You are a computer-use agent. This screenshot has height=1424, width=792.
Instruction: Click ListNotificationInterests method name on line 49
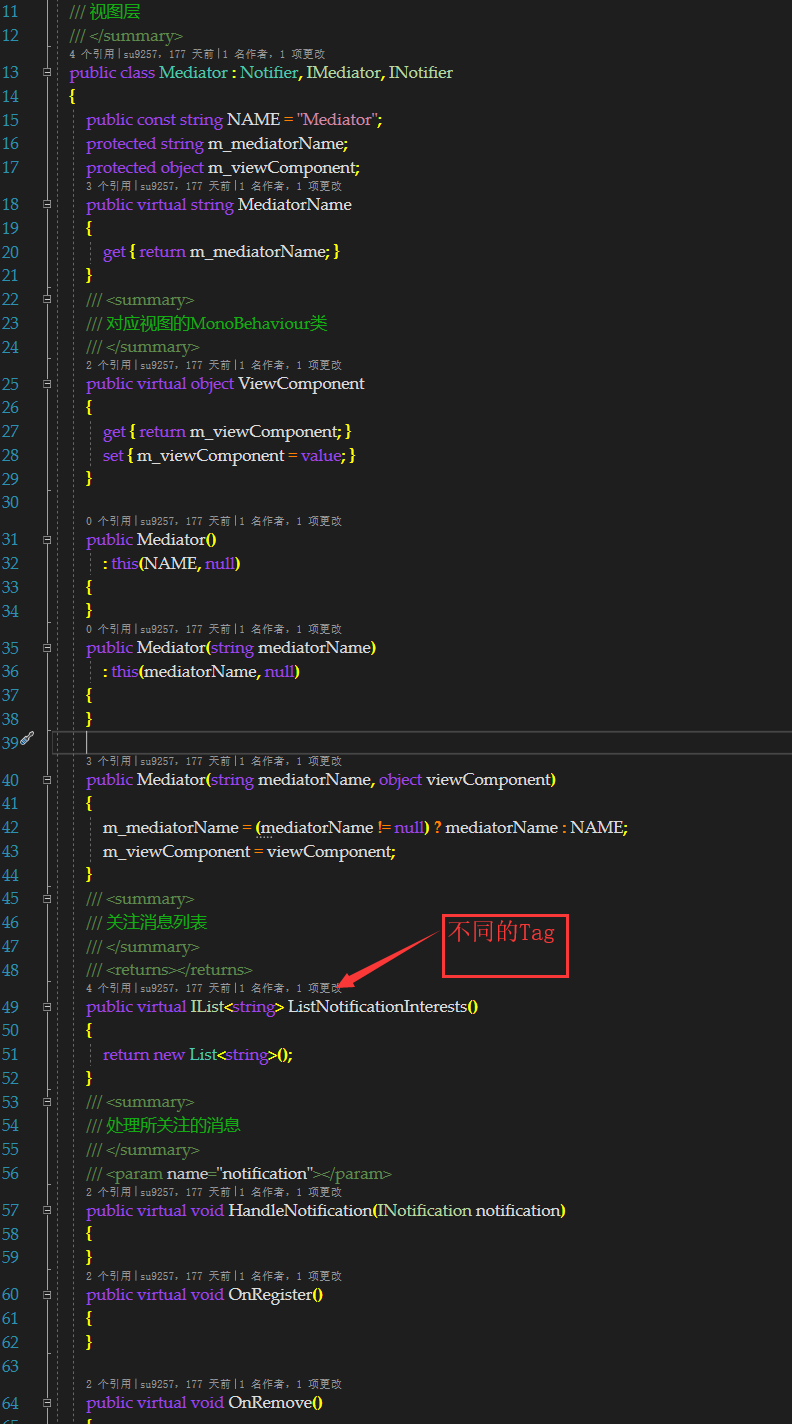(x=378, y=1007)
